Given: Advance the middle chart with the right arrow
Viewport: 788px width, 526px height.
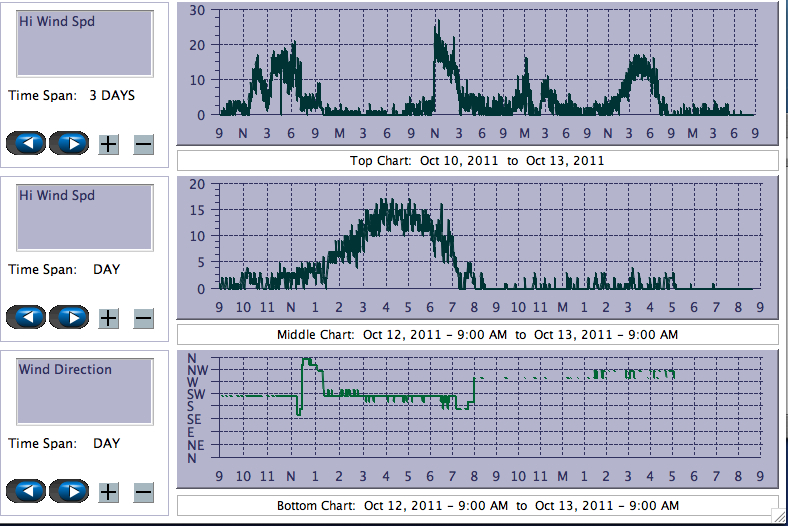Looking at the screenshot, I should pyautogui.click(x=70, y=318).
